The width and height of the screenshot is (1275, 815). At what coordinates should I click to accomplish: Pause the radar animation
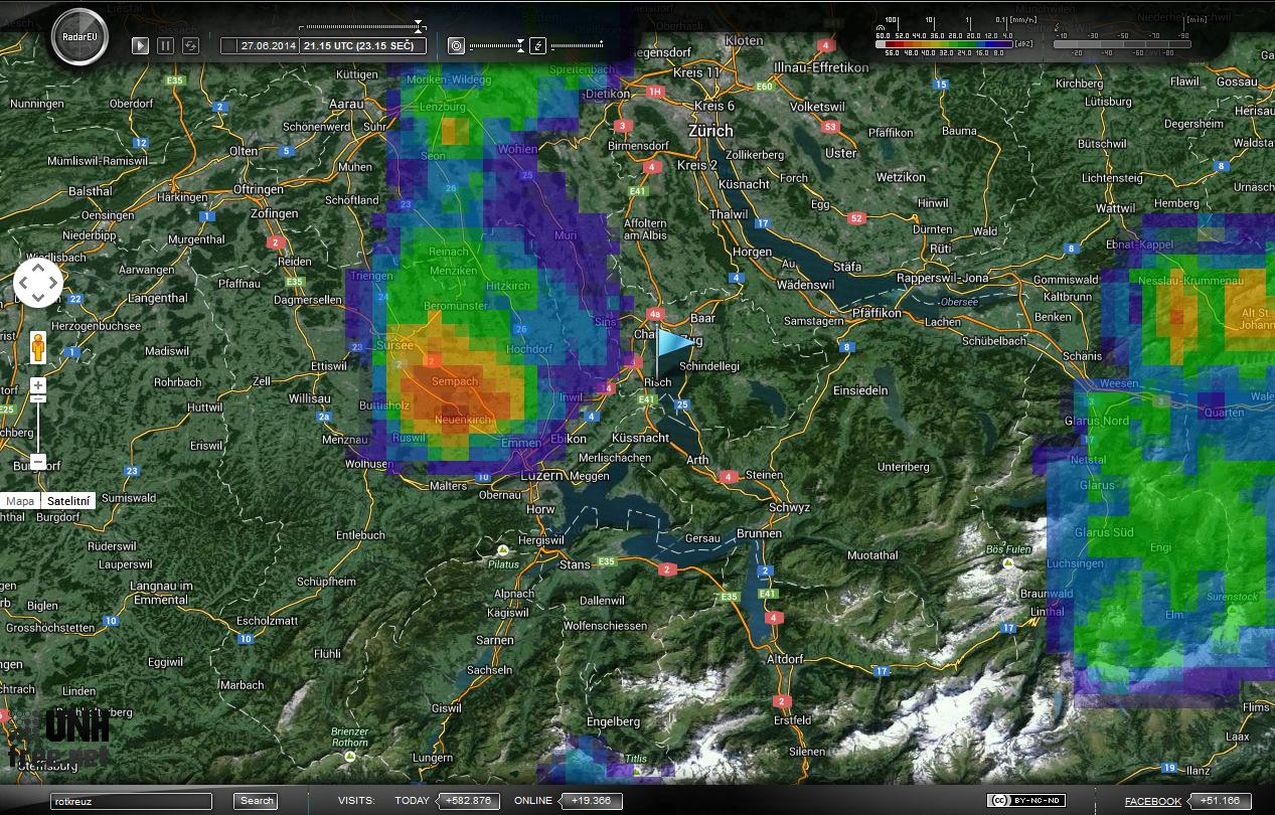coord(166,45)
